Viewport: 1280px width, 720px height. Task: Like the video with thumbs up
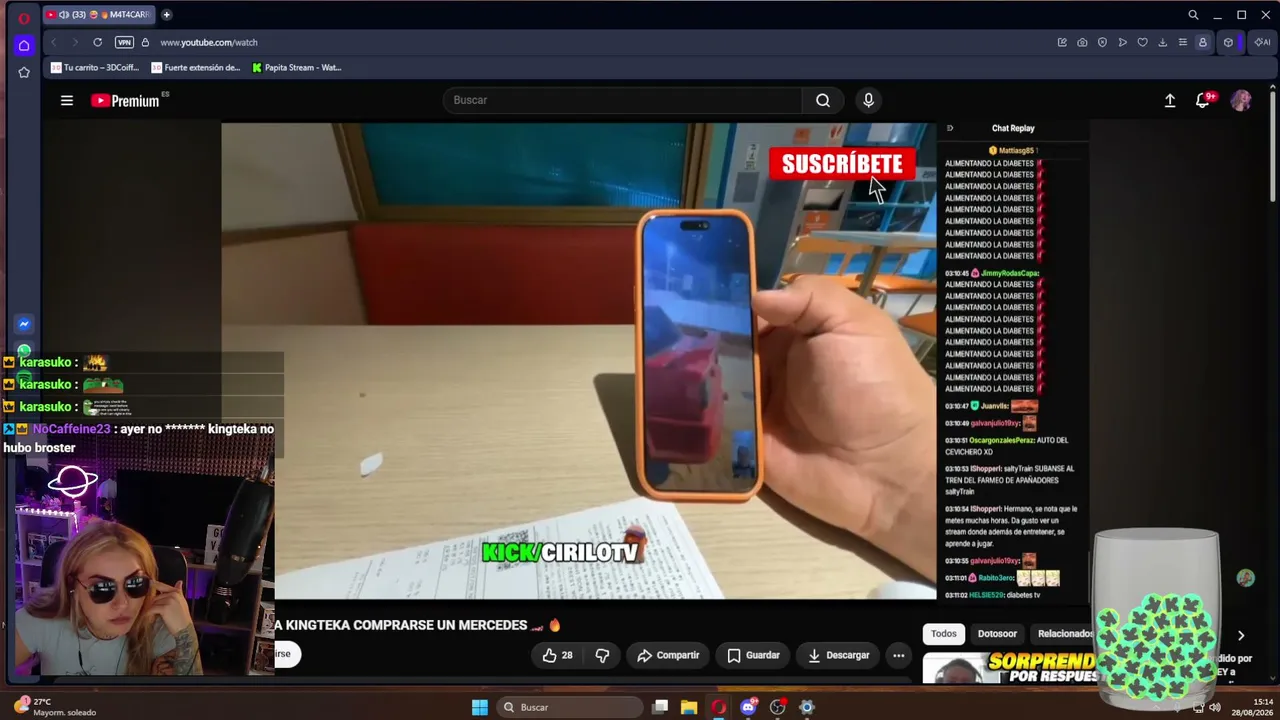click(x=558, y=655)
